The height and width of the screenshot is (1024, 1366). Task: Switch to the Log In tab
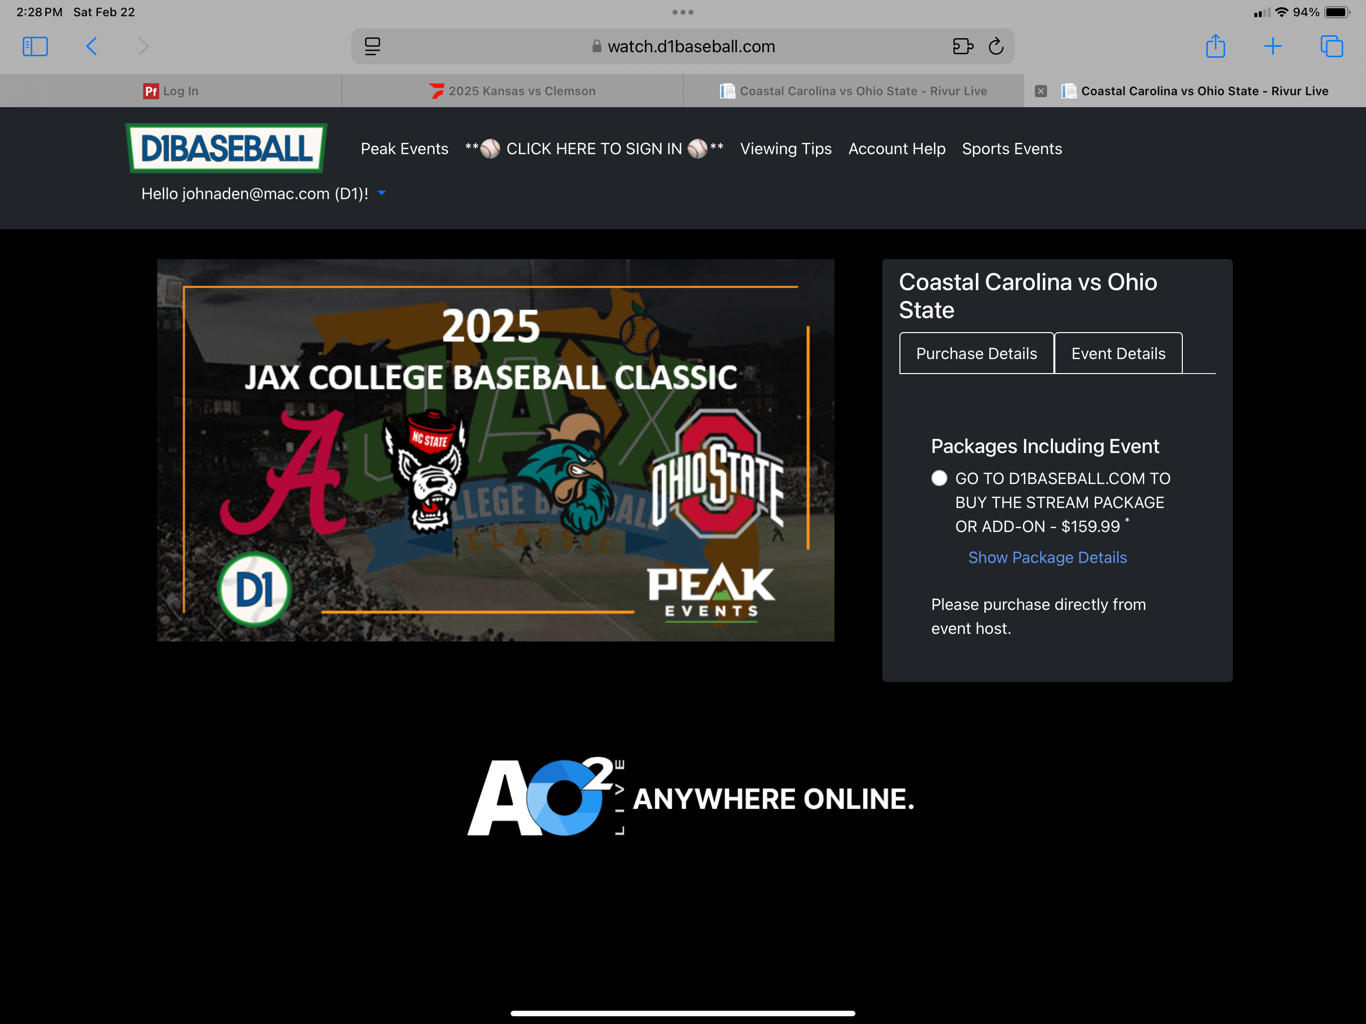tap(171, 91)
